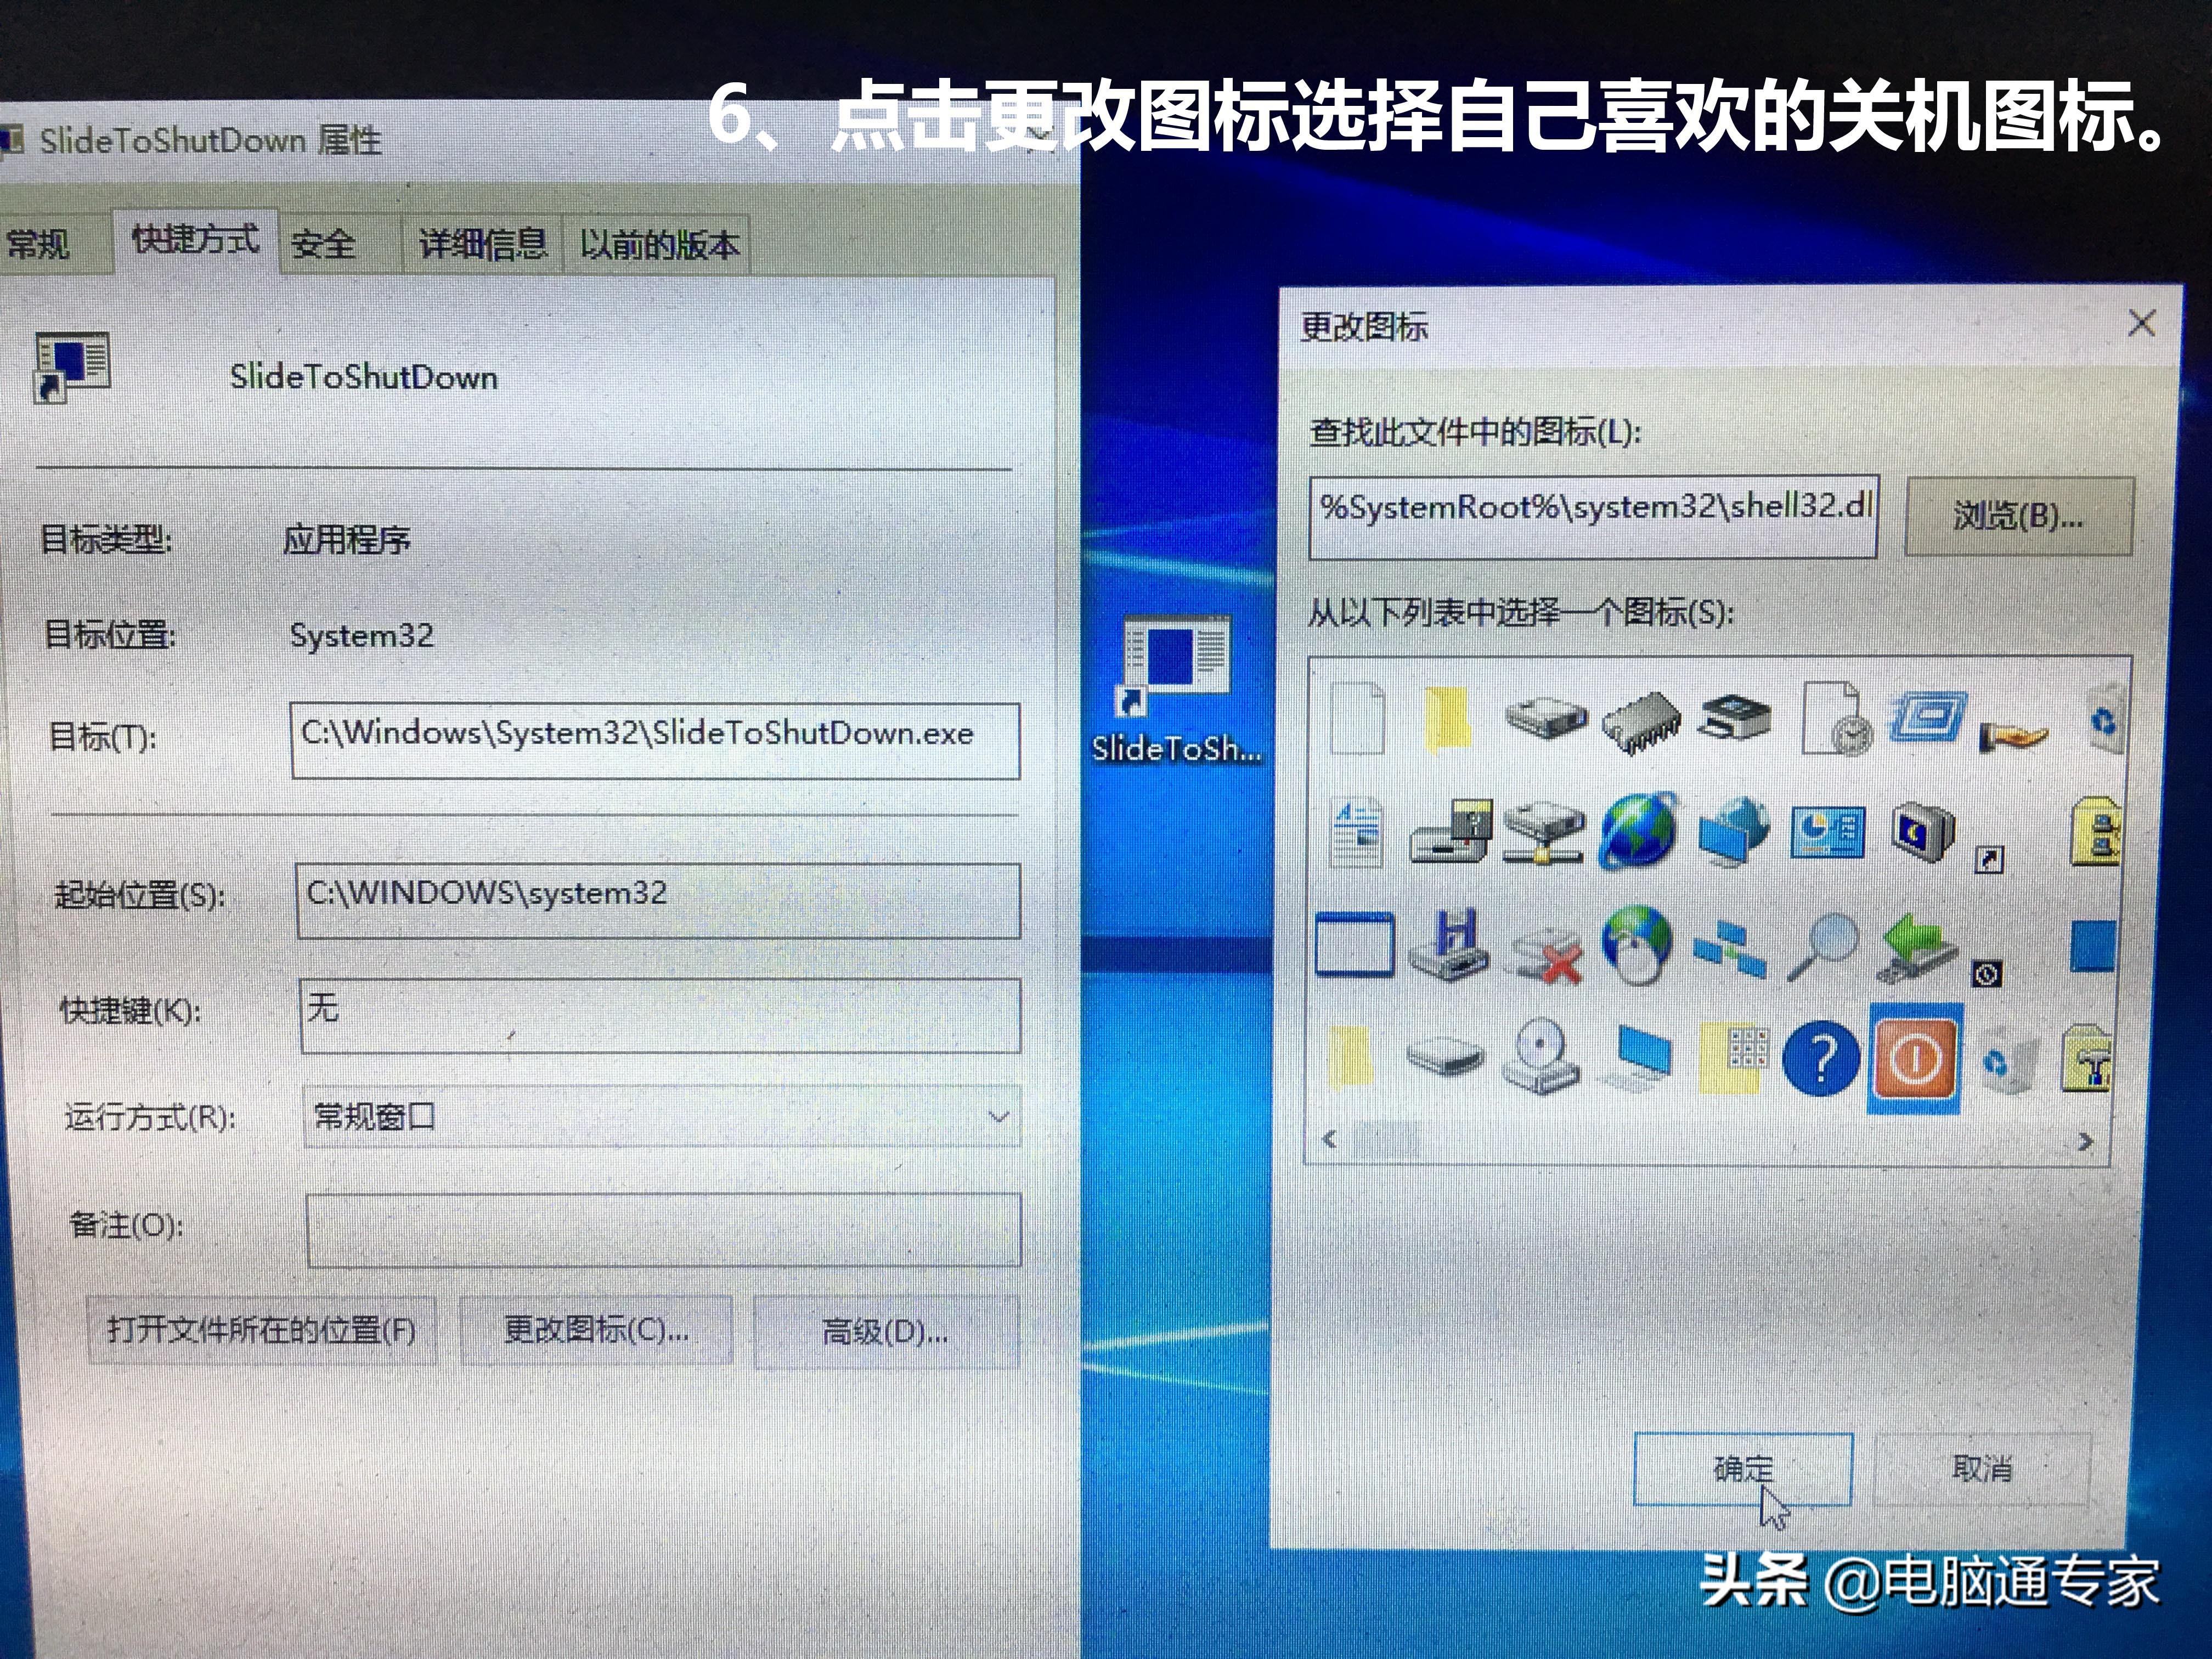Viewport: 2212px width, 1659px height.
Task: Choose the green arrow over drive icon
Action: pos(1917,949)
